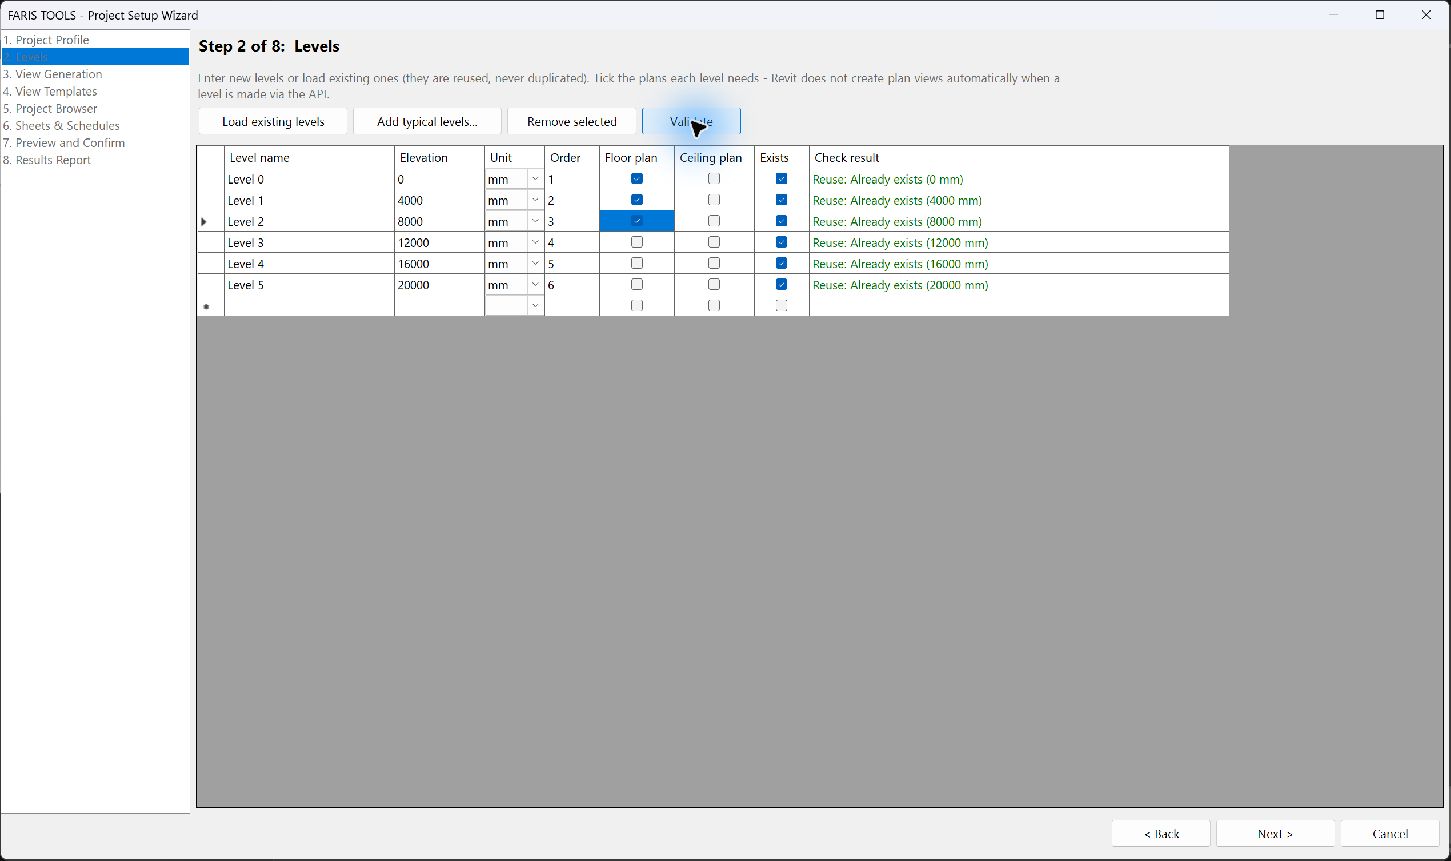
Task: Untick Floor plan for Level 1
Action: coord(637,200)
